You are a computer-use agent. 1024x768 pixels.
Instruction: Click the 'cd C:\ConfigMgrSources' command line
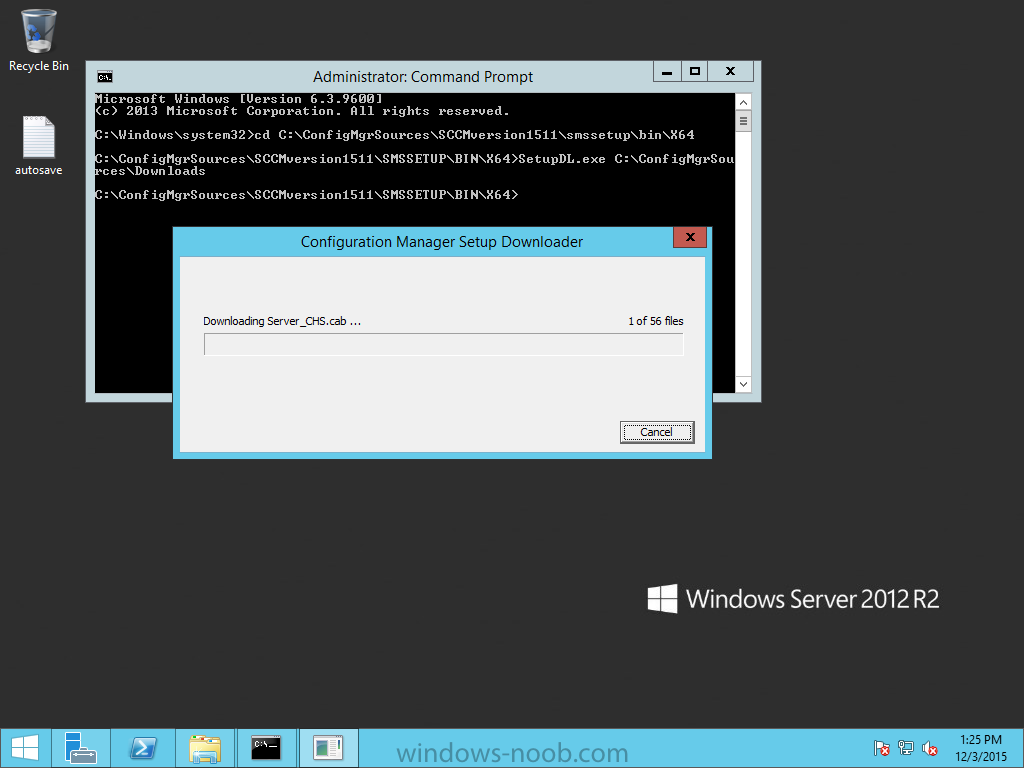(x=394, y=135)
